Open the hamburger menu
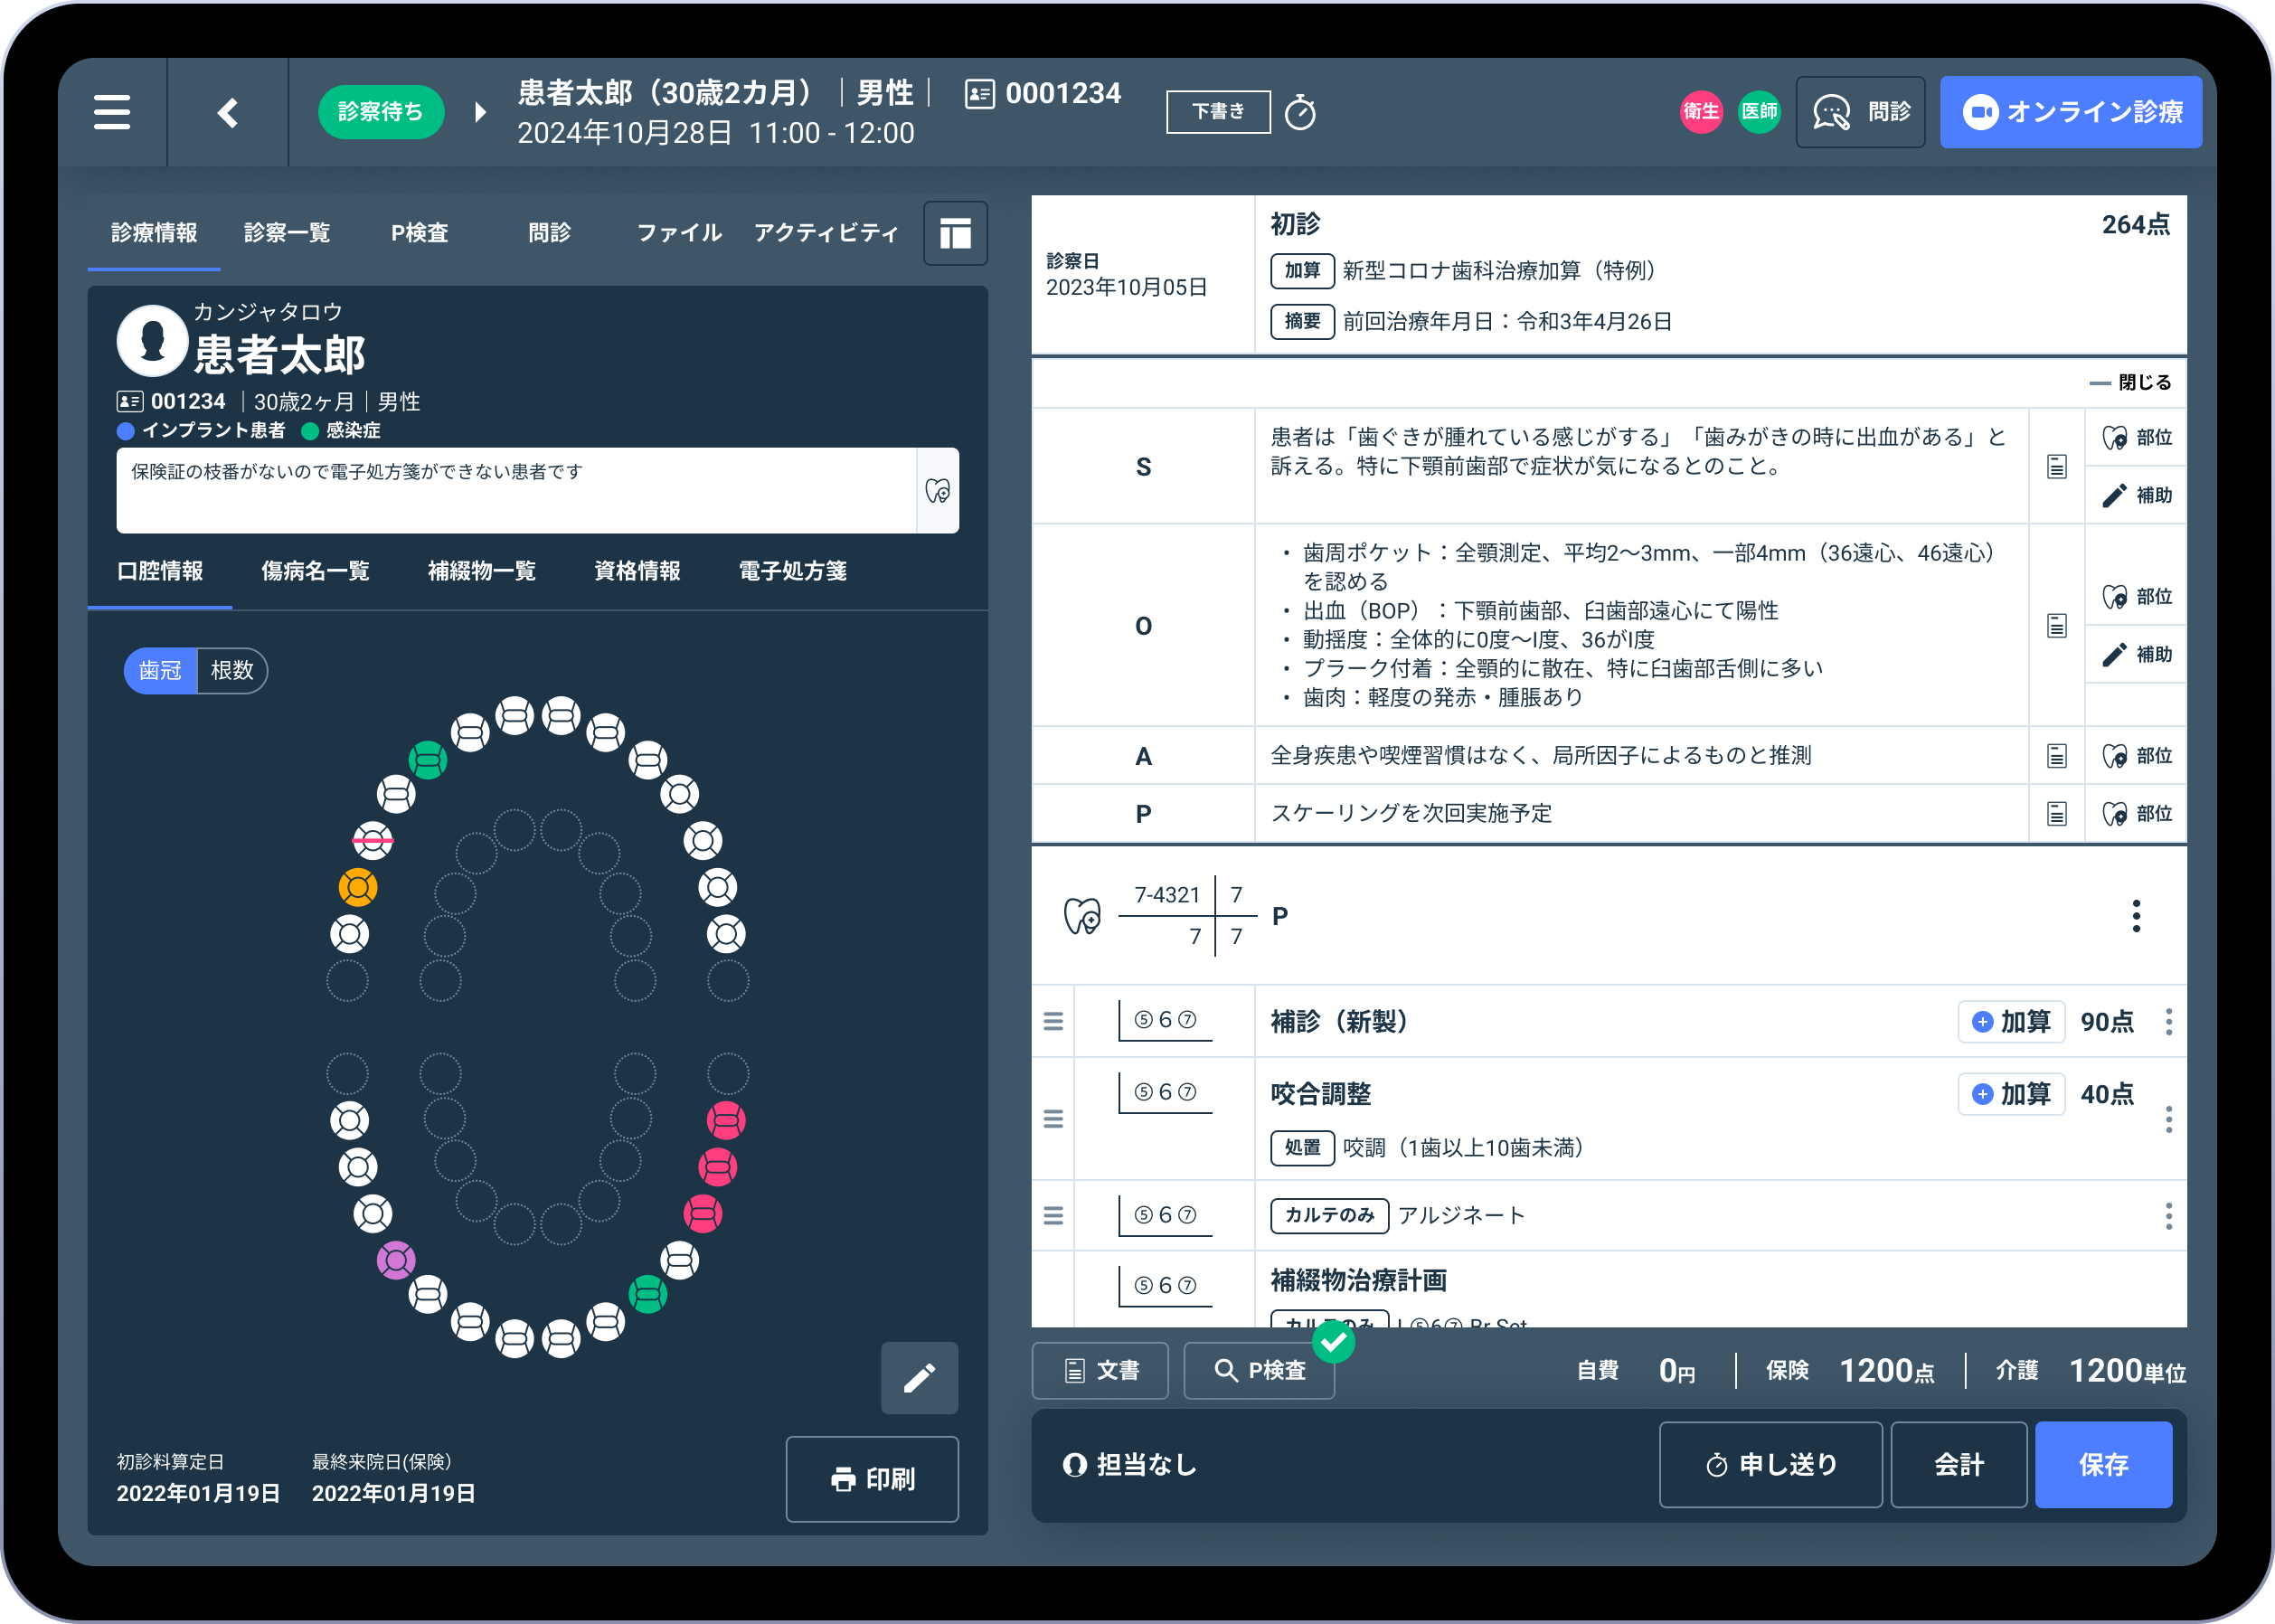This screenshot has width=2275, height=1624. click(112, 112)
